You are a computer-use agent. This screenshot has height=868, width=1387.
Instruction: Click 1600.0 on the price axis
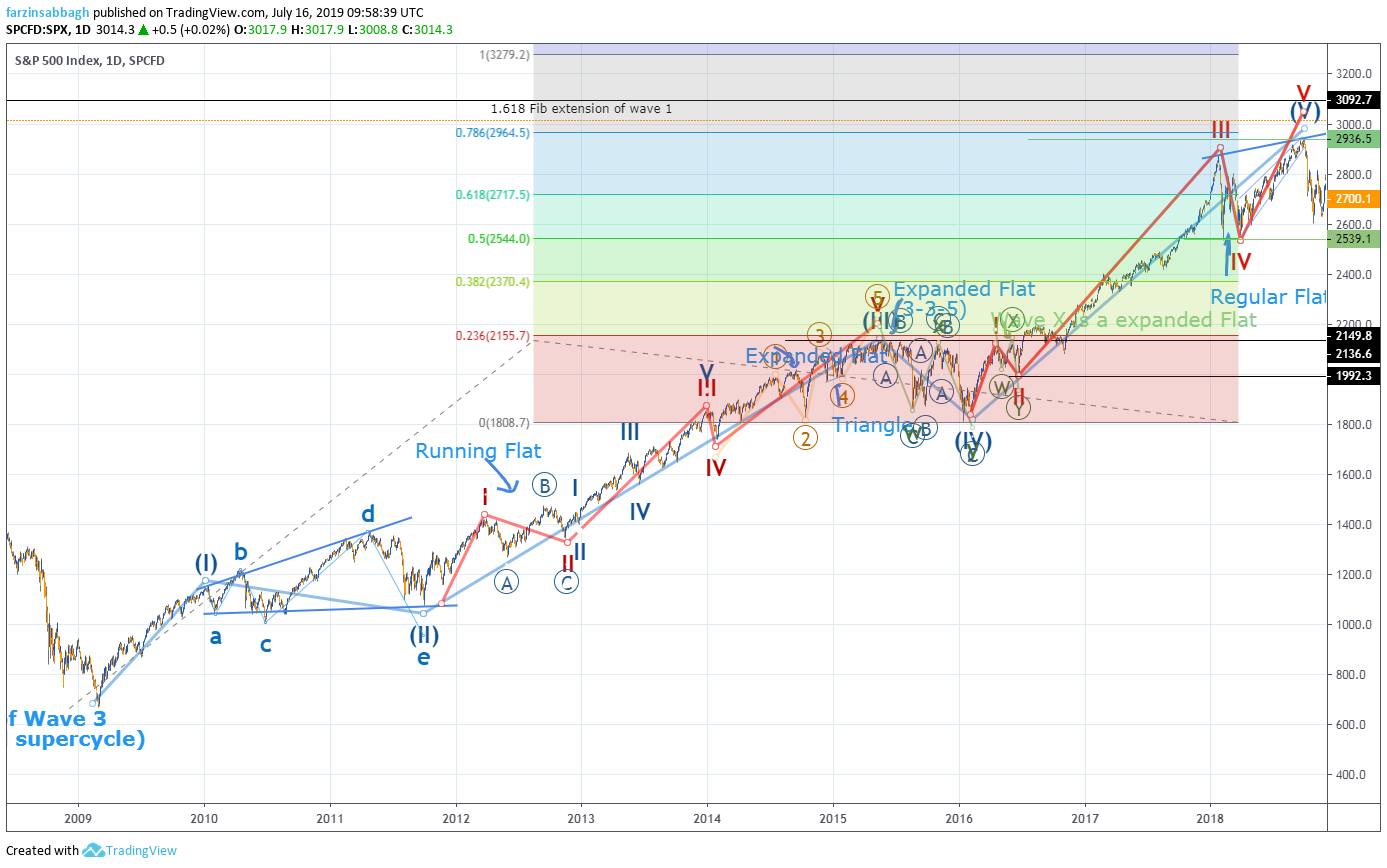1352,475
